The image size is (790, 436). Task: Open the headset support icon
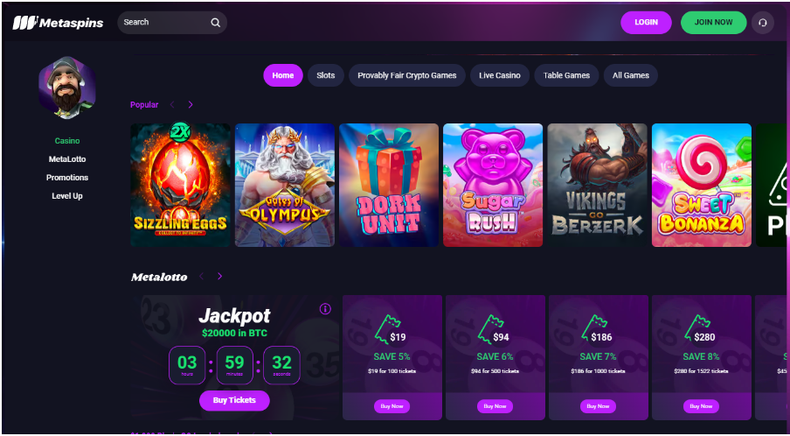[762, 23]
